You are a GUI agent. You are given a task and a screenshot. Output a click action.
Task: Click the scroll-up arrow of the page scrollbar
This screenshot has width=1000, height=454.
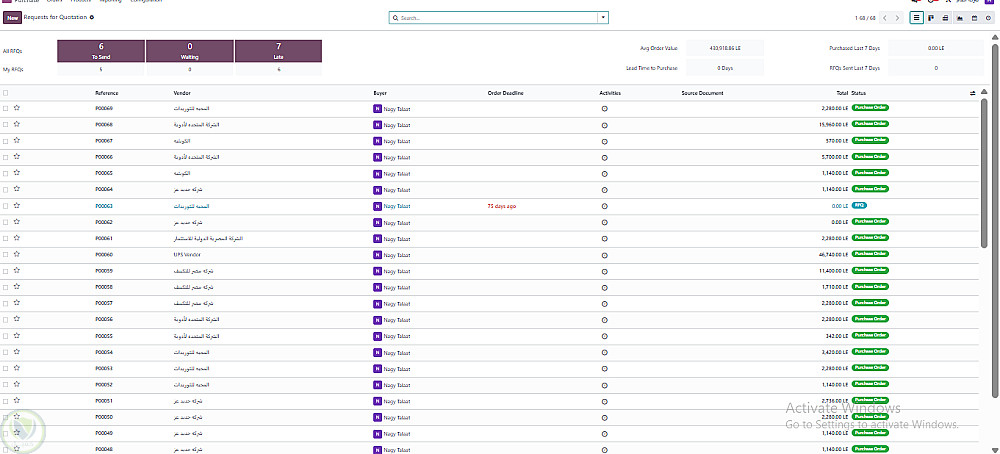[995, 38]
